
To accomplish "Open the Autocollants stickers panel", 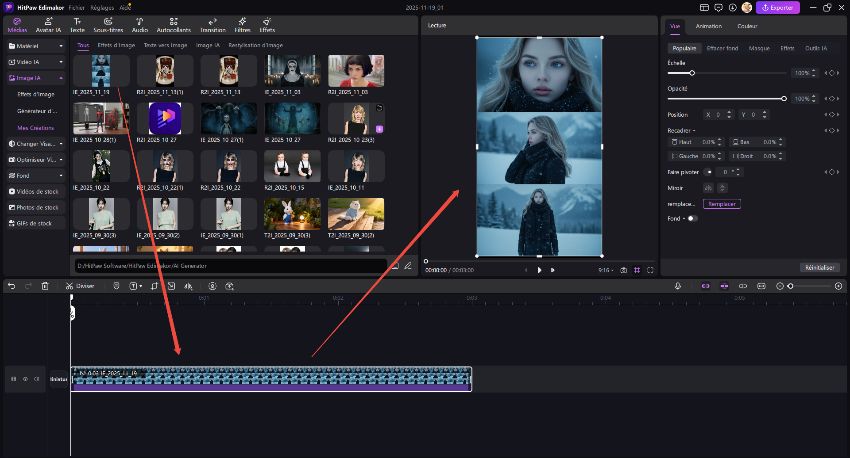I will pos(174,26).
